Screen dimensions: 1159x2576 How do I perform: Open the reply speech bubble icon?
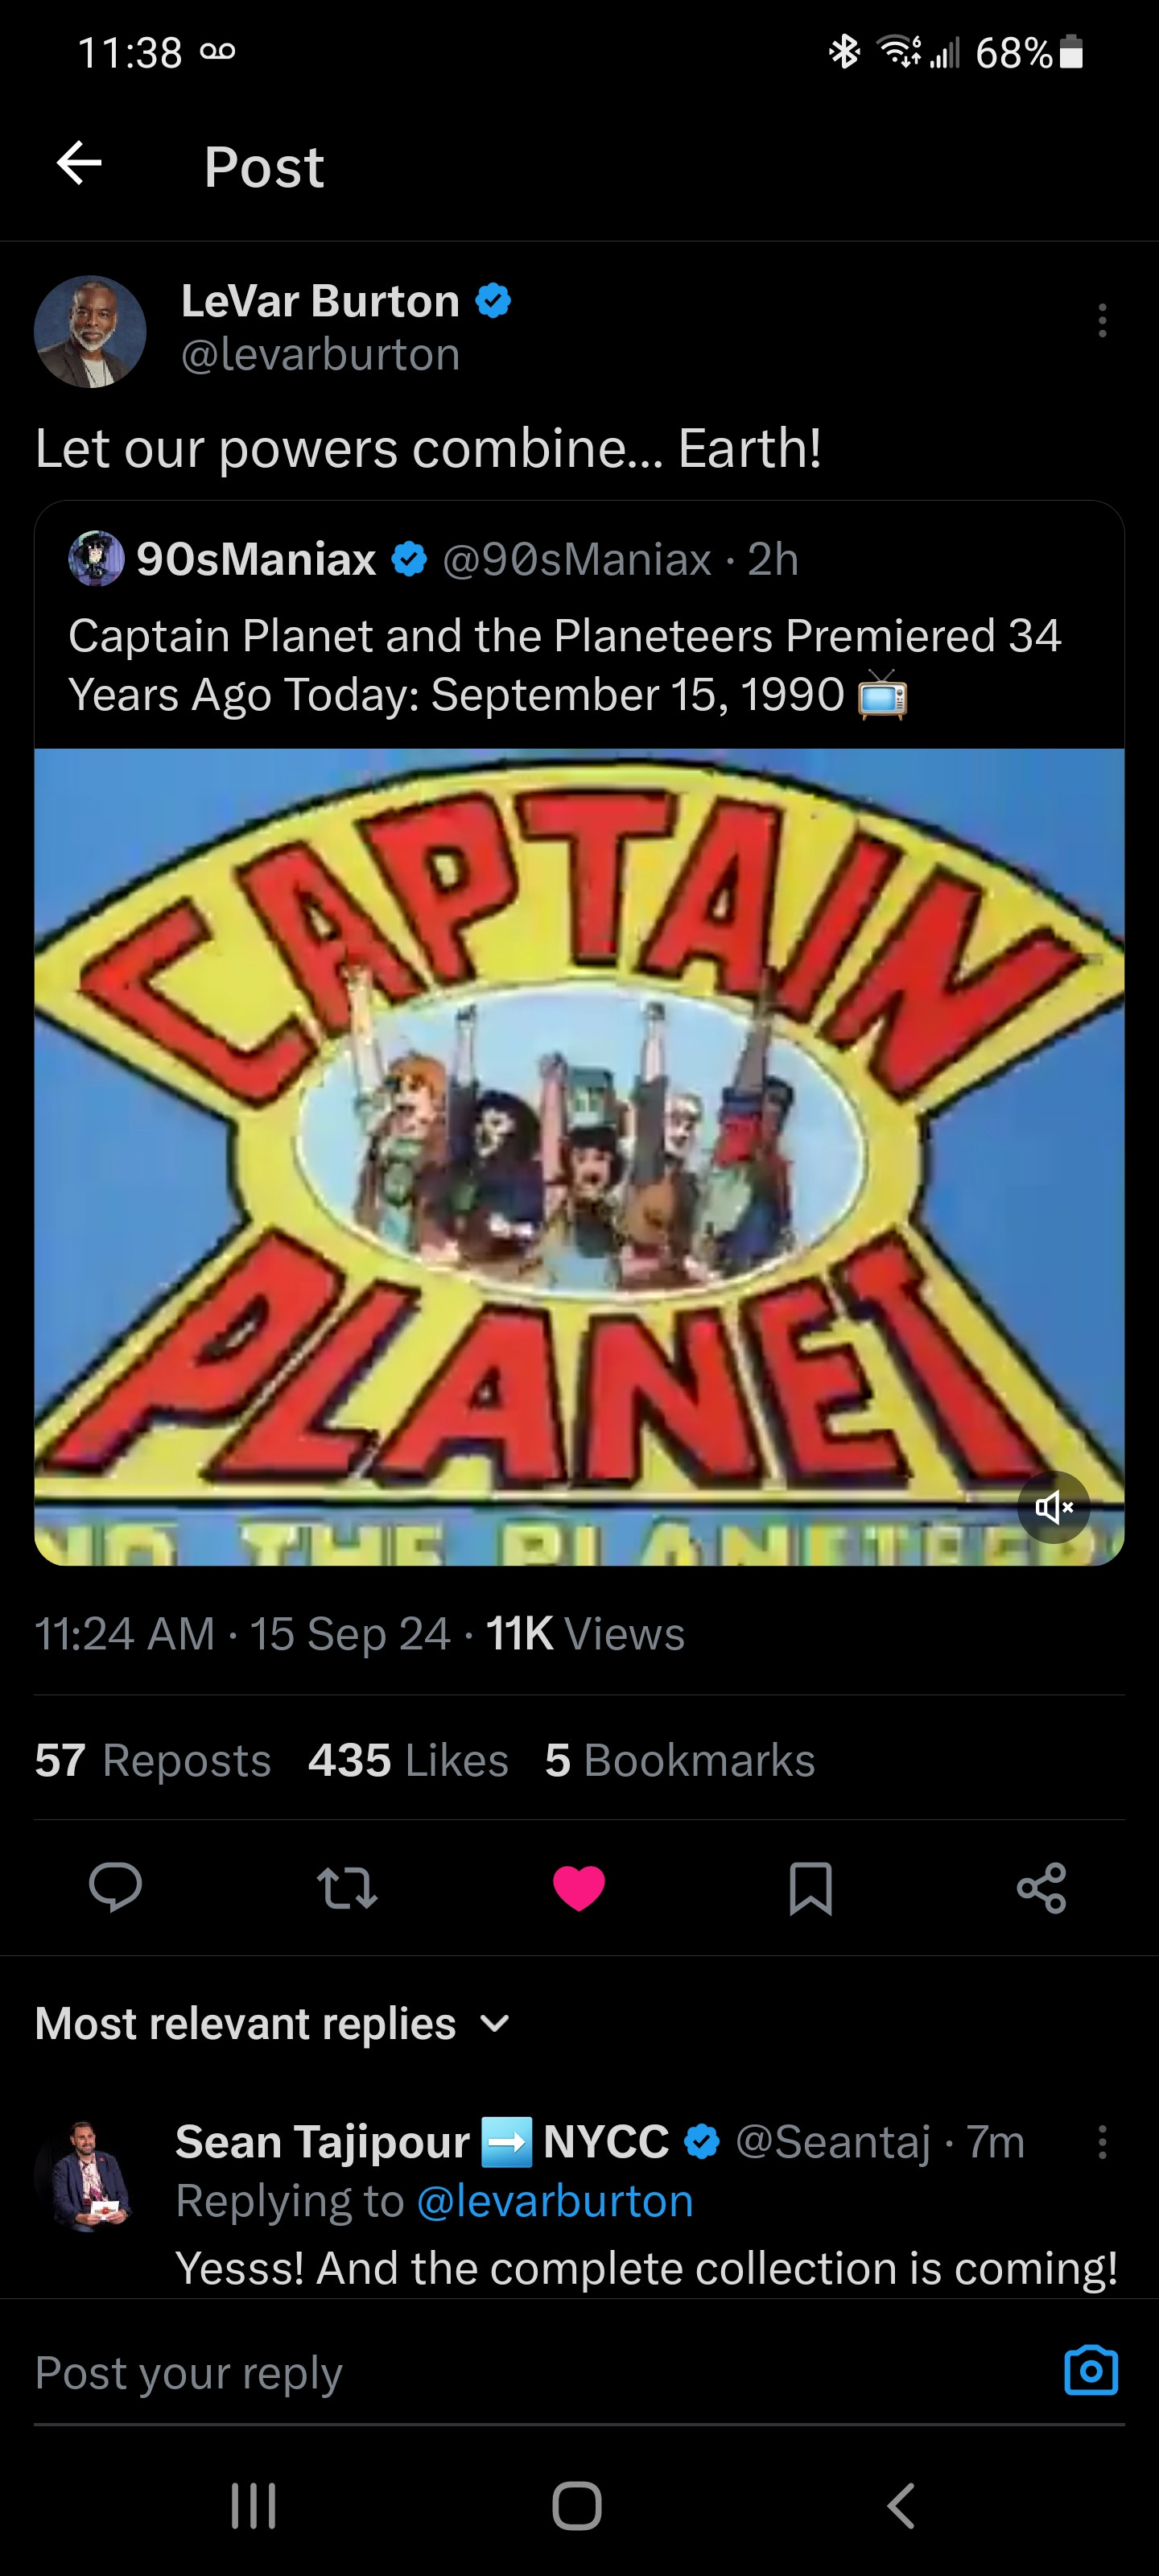pos(115,1888)
